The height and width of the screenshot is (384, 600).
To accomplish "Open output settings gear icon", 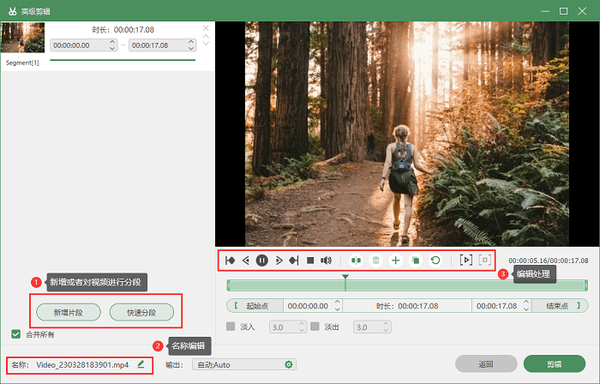I will click(289, 364).
